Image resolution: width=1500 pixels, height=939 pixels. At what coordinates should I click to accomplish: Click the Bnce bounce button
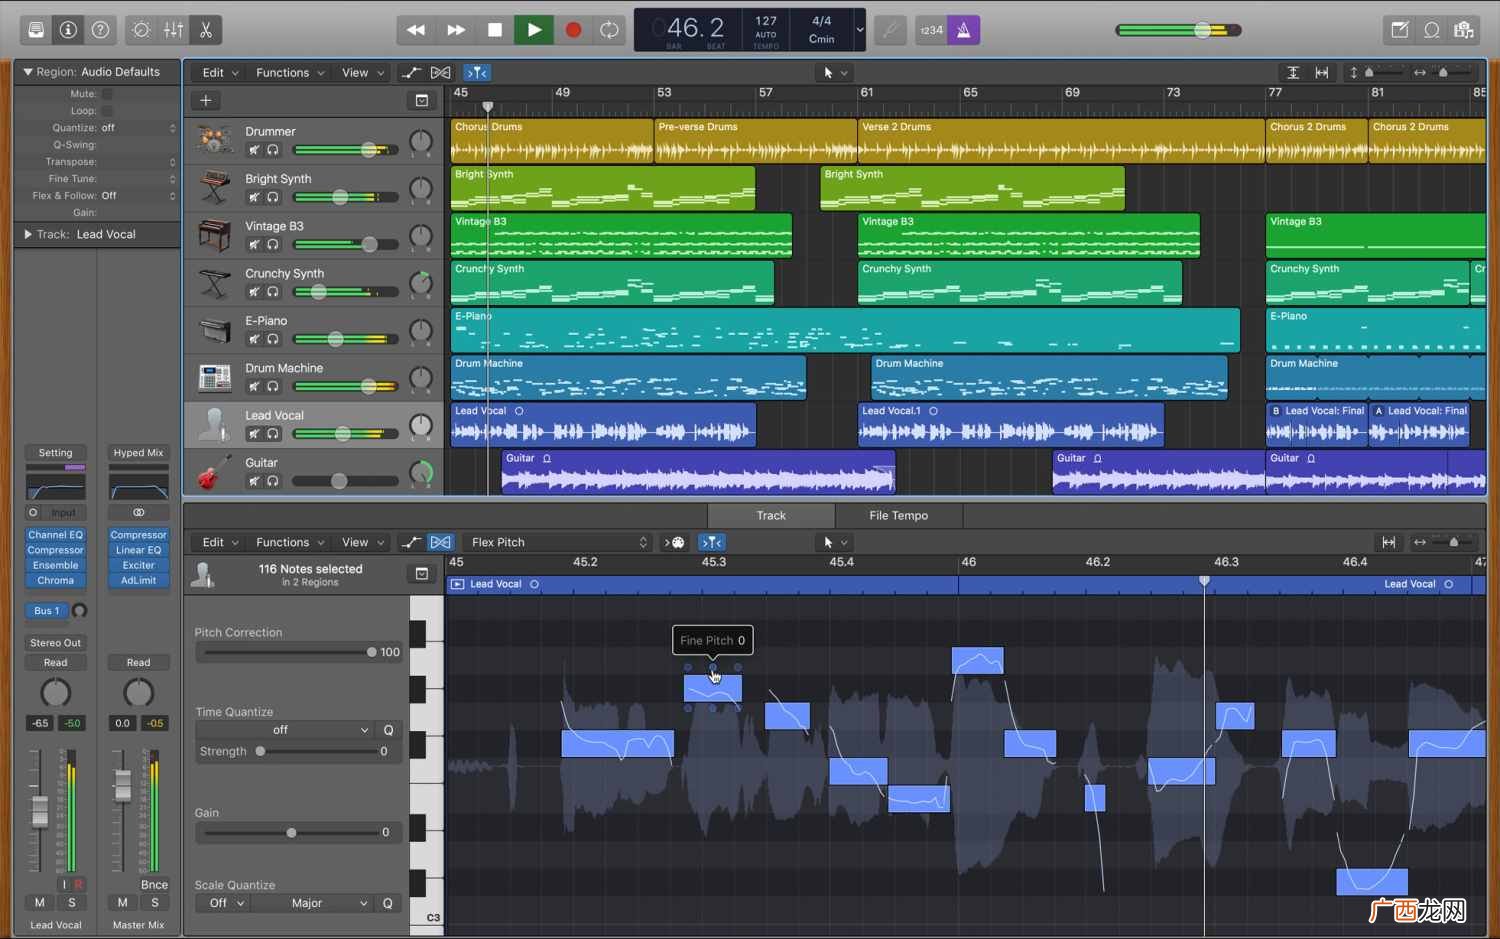pos(154,884)
